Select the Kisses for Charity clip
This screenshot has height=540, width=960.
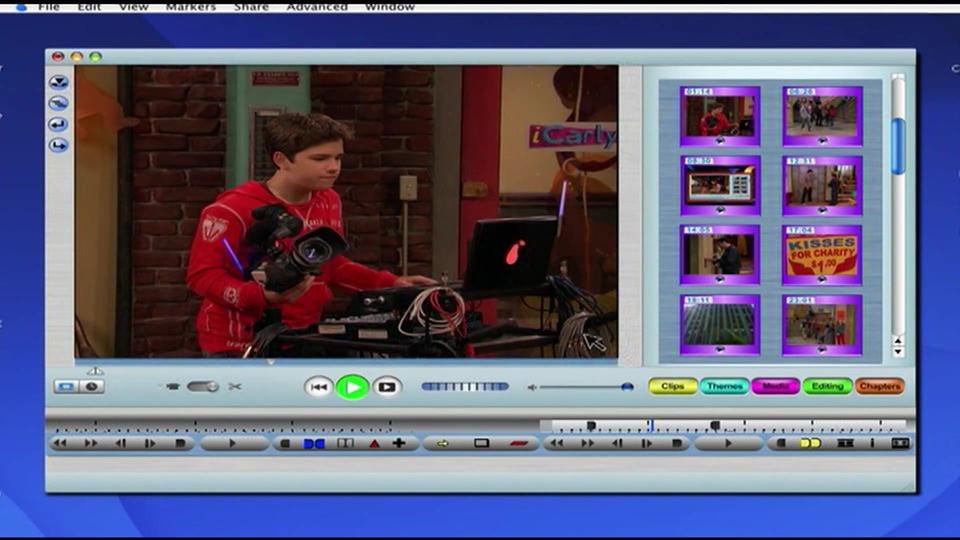click(x=822, y=255)
